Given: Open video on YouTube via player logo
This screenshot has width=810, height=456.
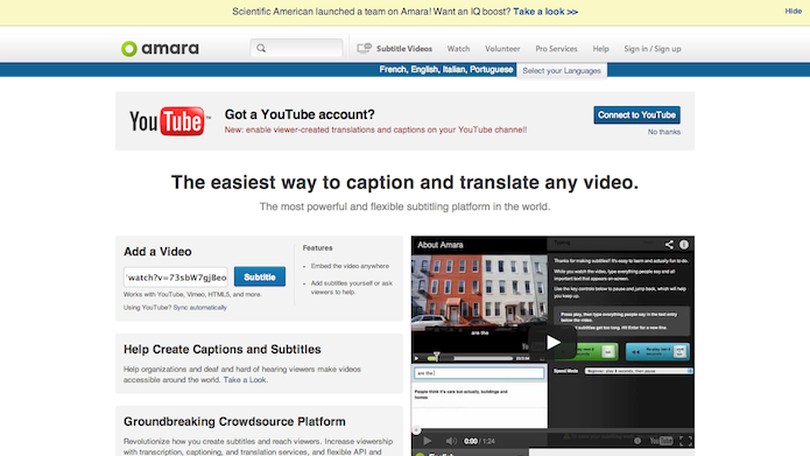Looking at the screenshot, I should (x=659, y=440).
